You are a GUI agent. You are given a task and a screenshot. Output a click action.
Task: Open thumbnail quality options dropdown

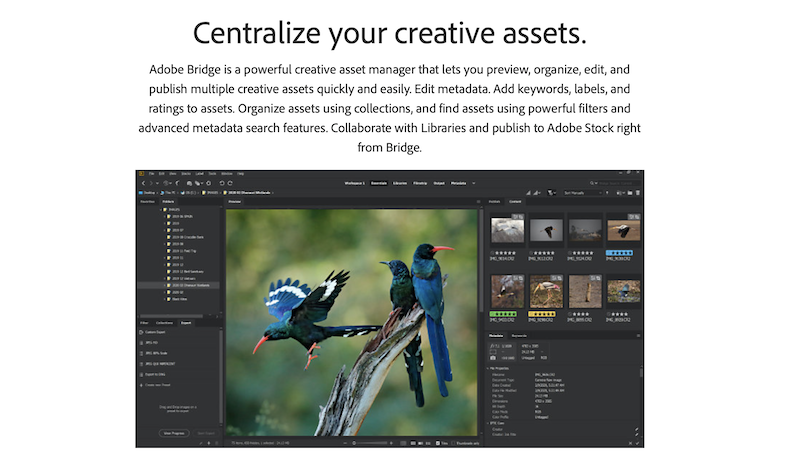(x=537, y=193)
